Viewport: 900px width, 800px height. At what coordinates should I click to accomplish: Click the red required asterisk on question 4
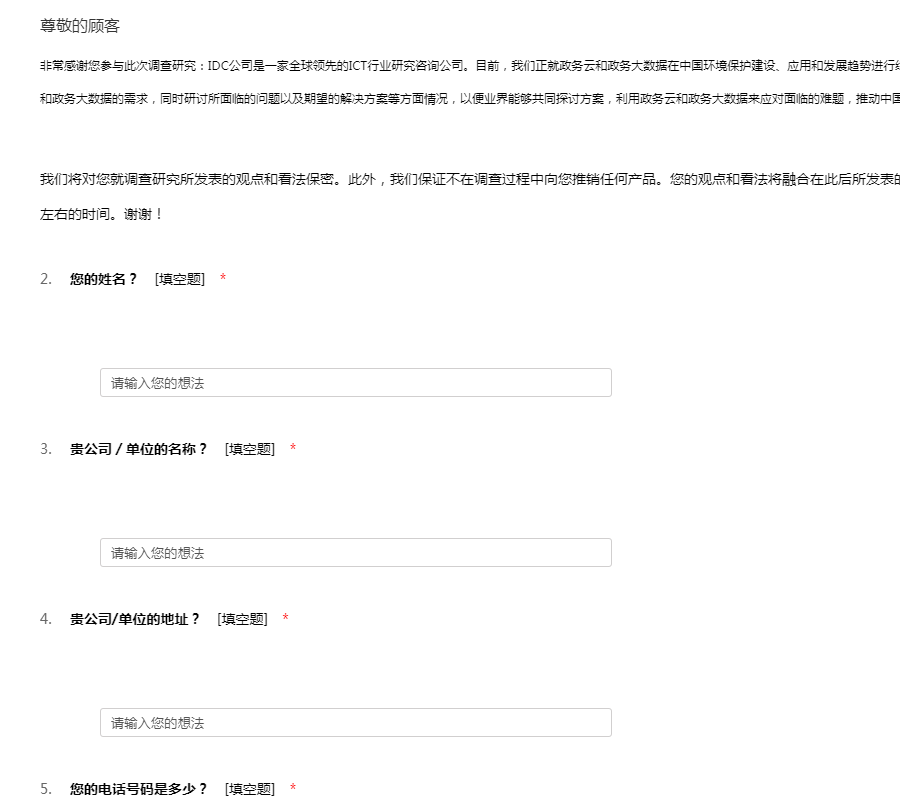click(286, 619)
